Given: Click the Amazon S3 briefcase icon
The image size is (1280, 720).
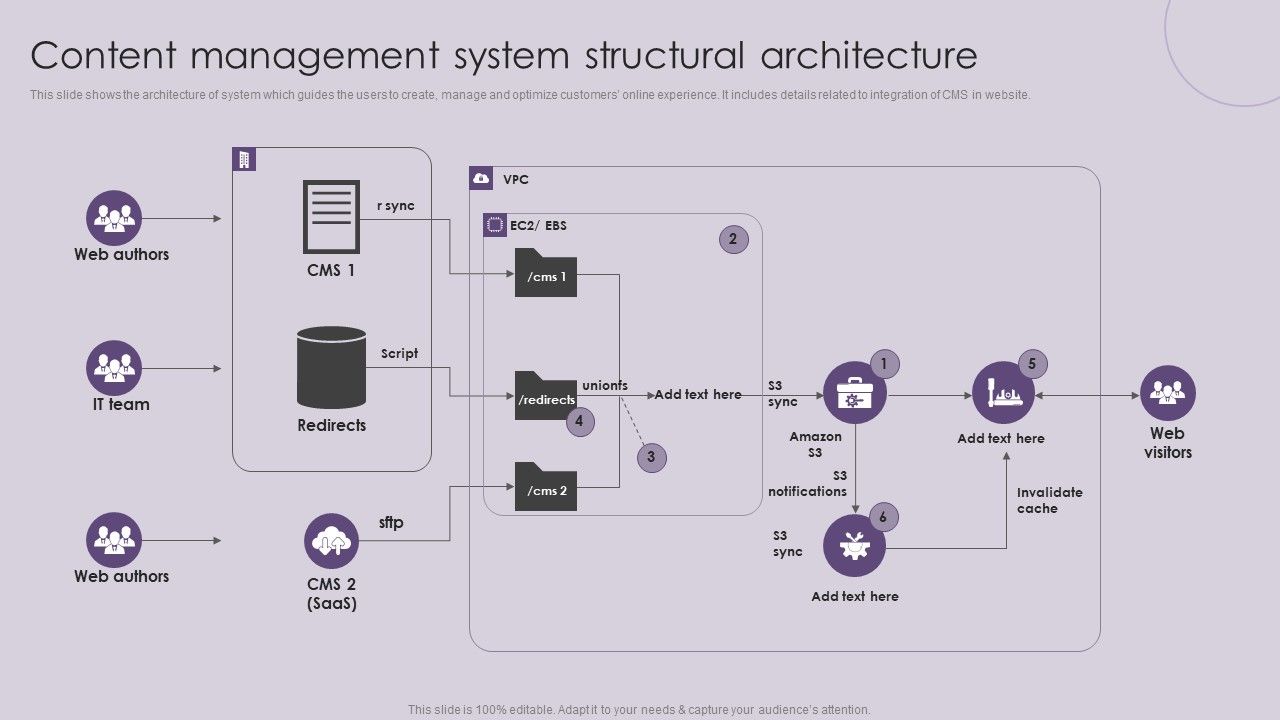Looking at the screenshot, I should (x=854, y=394).
